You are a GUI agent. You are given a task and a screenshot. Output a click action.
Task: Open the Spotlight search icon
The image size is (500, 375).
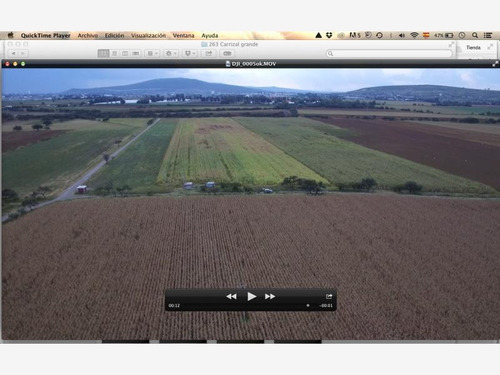(475, 35)
